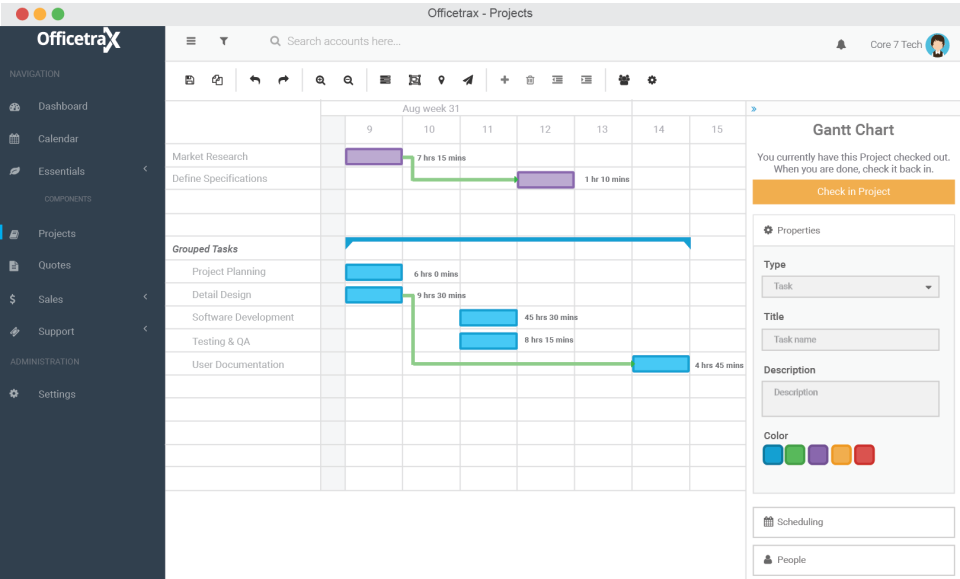Pick the orange color swatch
This screenshot has height=579, width=960.
pos(841,455)
